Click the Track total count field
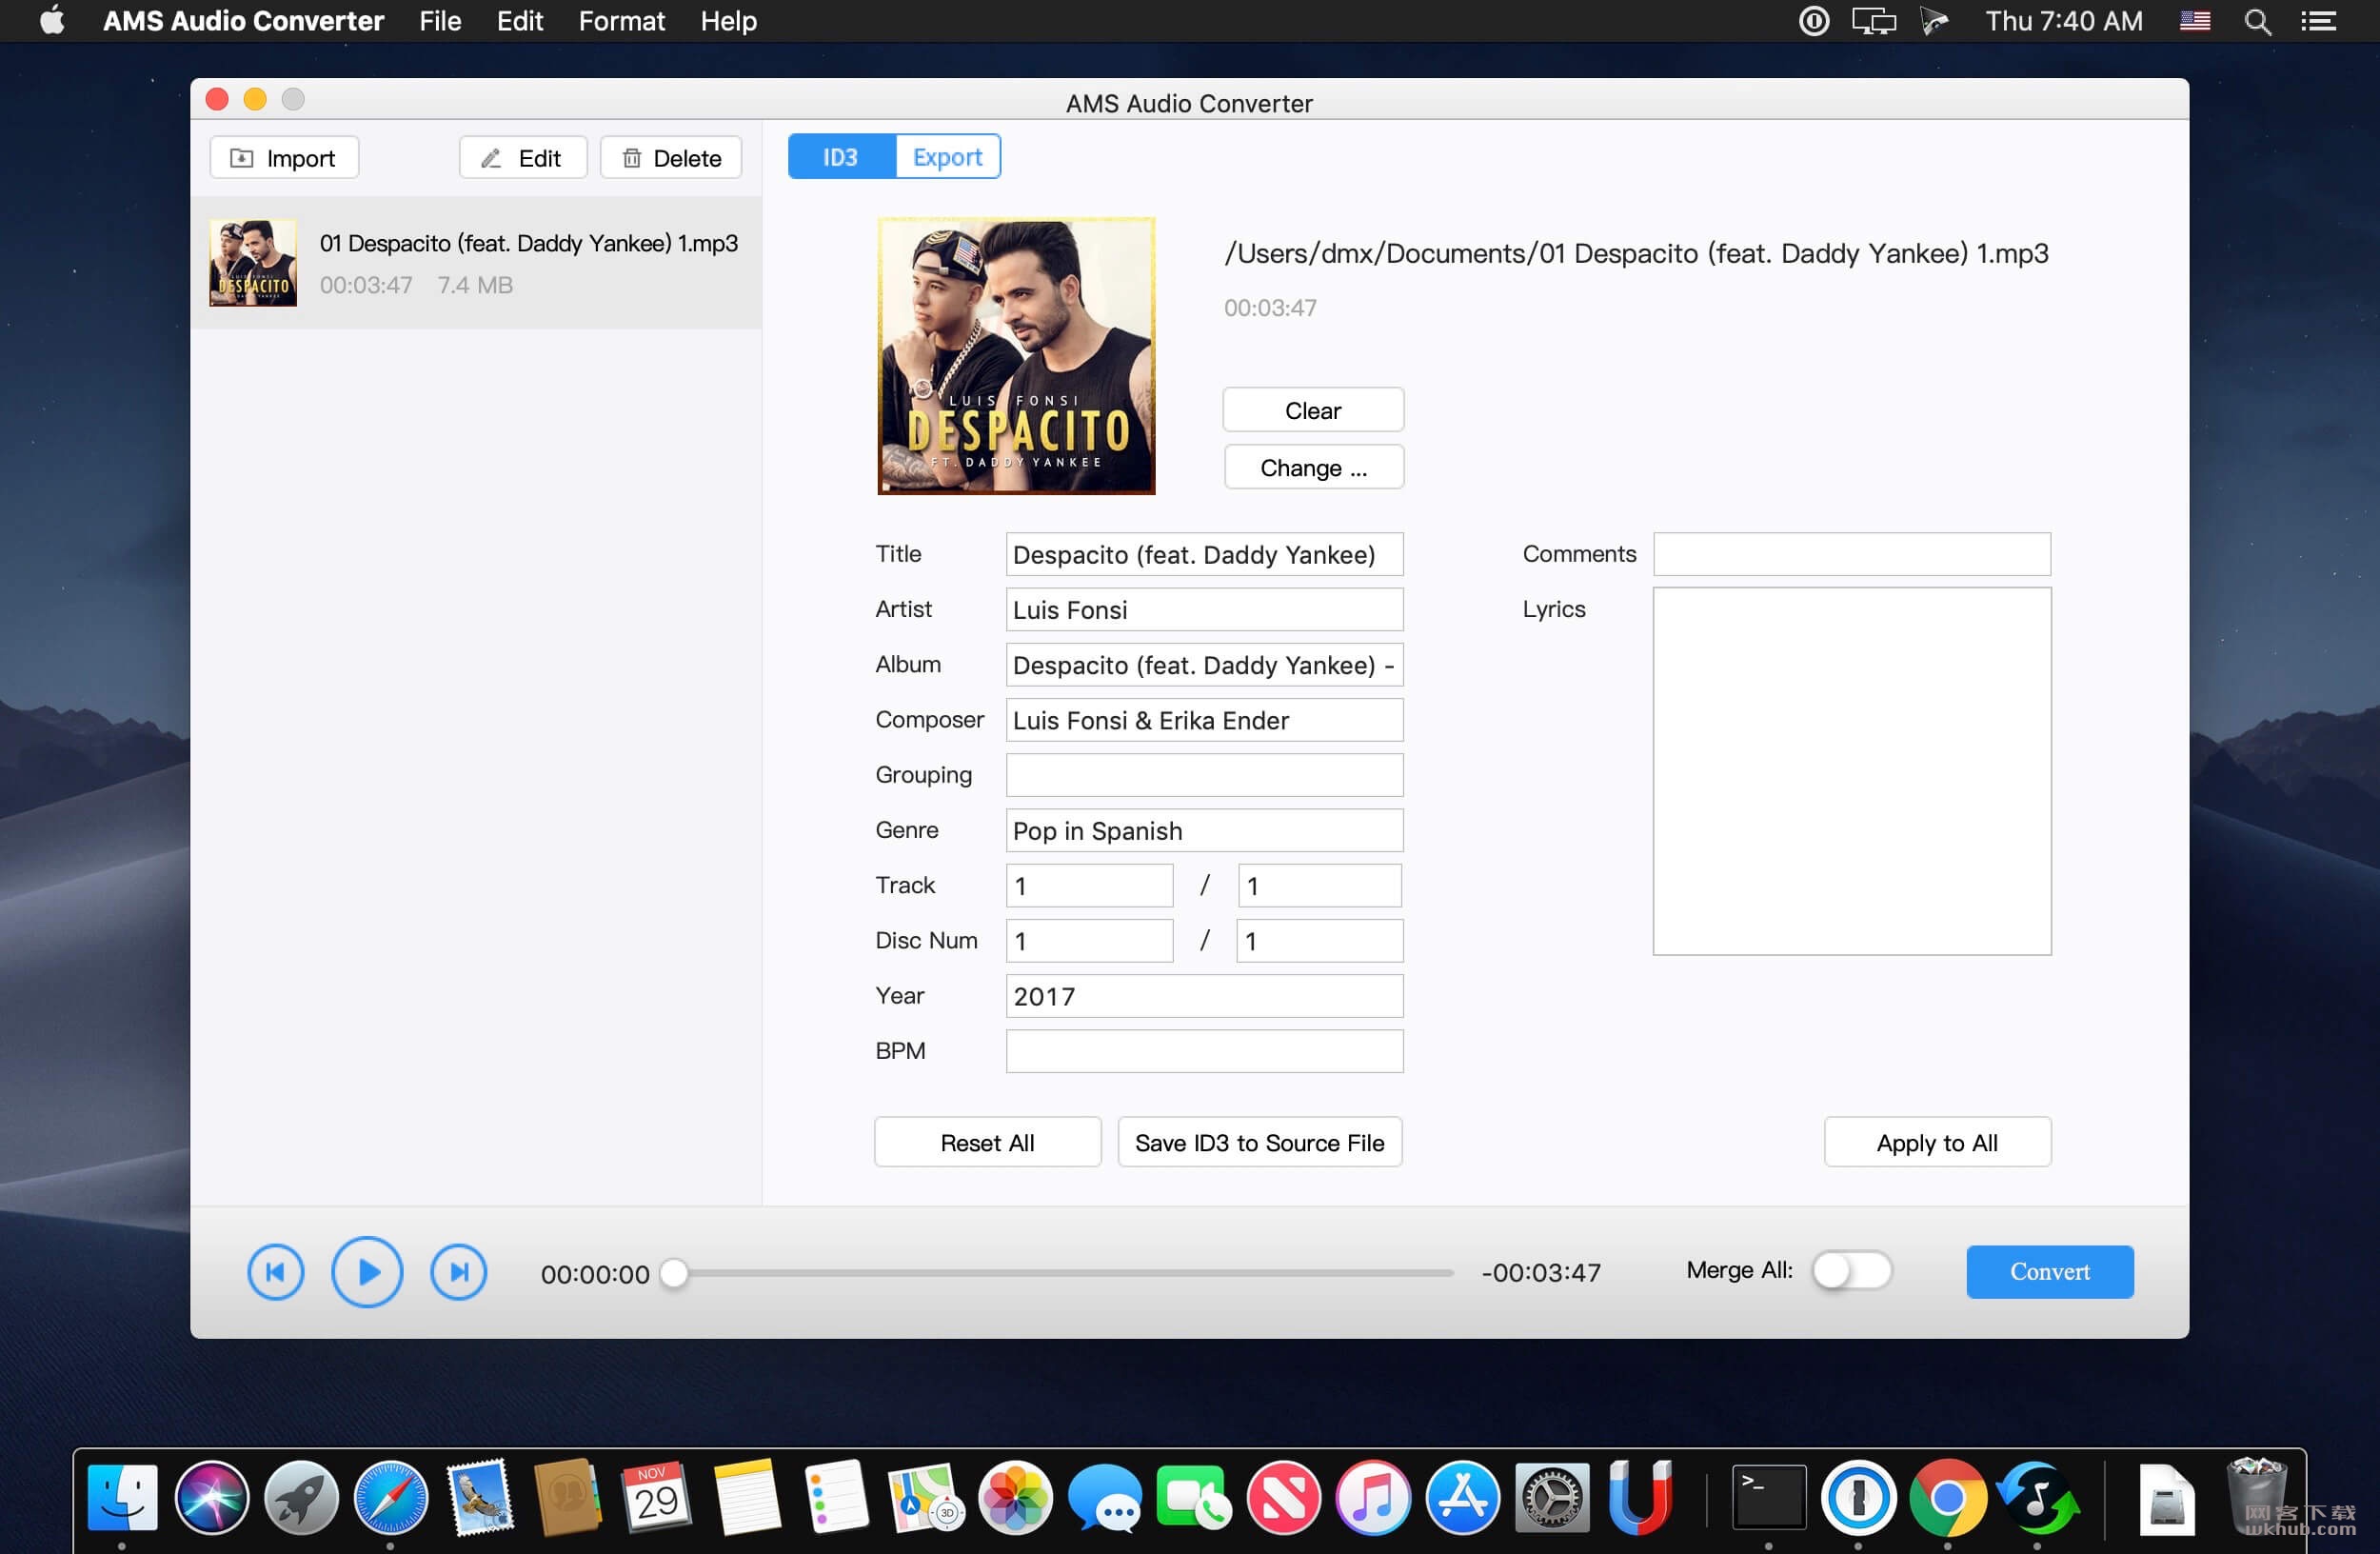The image size is (2380, 1554). click(1320, 886)
